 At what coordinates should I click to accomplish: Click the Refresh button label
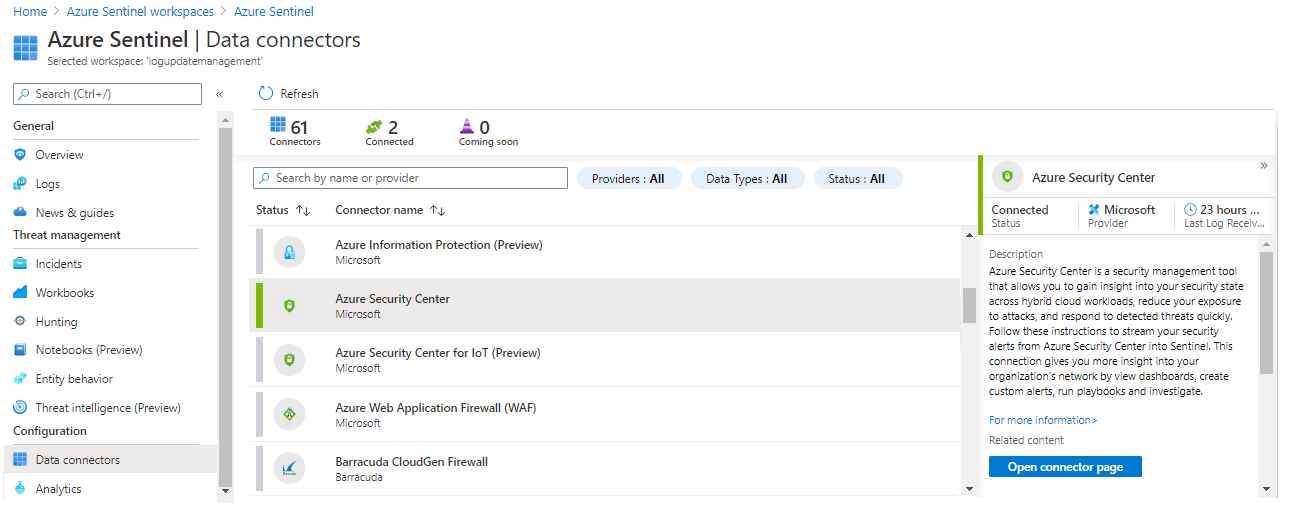pyautogui.click(x=299, y=94)
